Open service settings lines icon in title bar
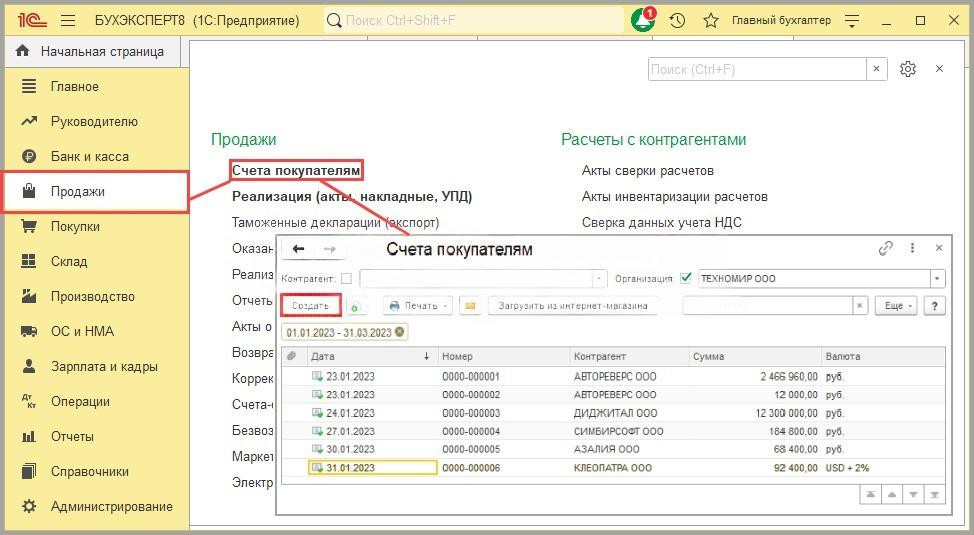974x535 pixels. tap(852, 21)
